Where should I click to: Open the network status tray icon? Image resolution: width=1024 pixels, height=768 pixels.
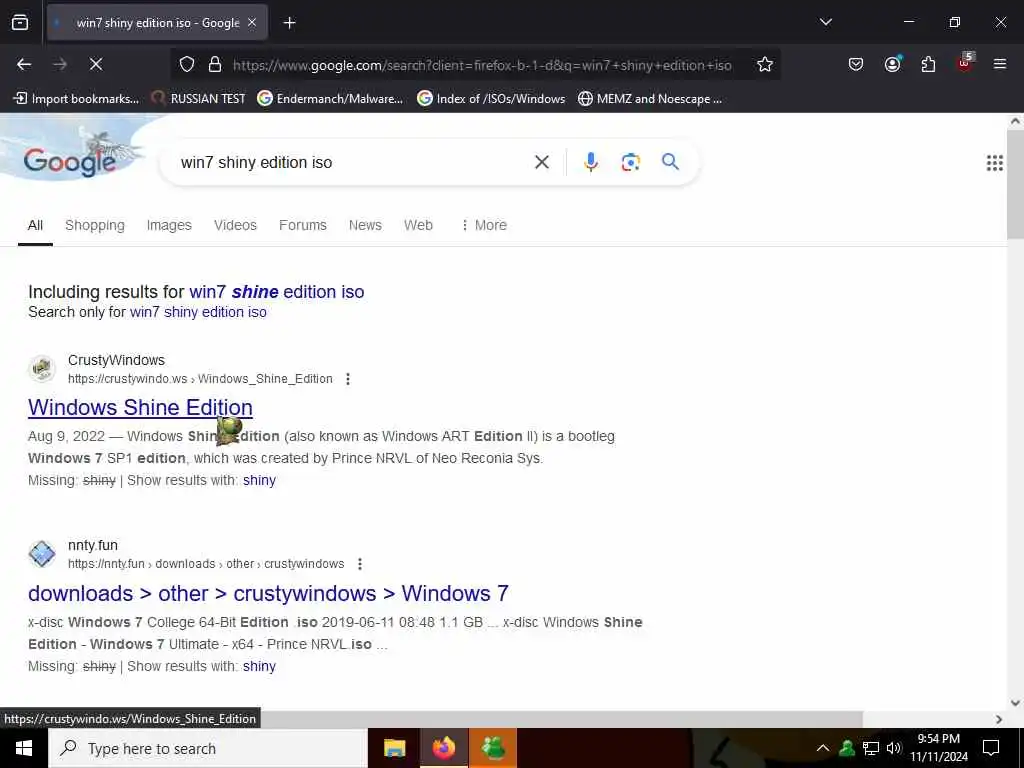[871, 748]
